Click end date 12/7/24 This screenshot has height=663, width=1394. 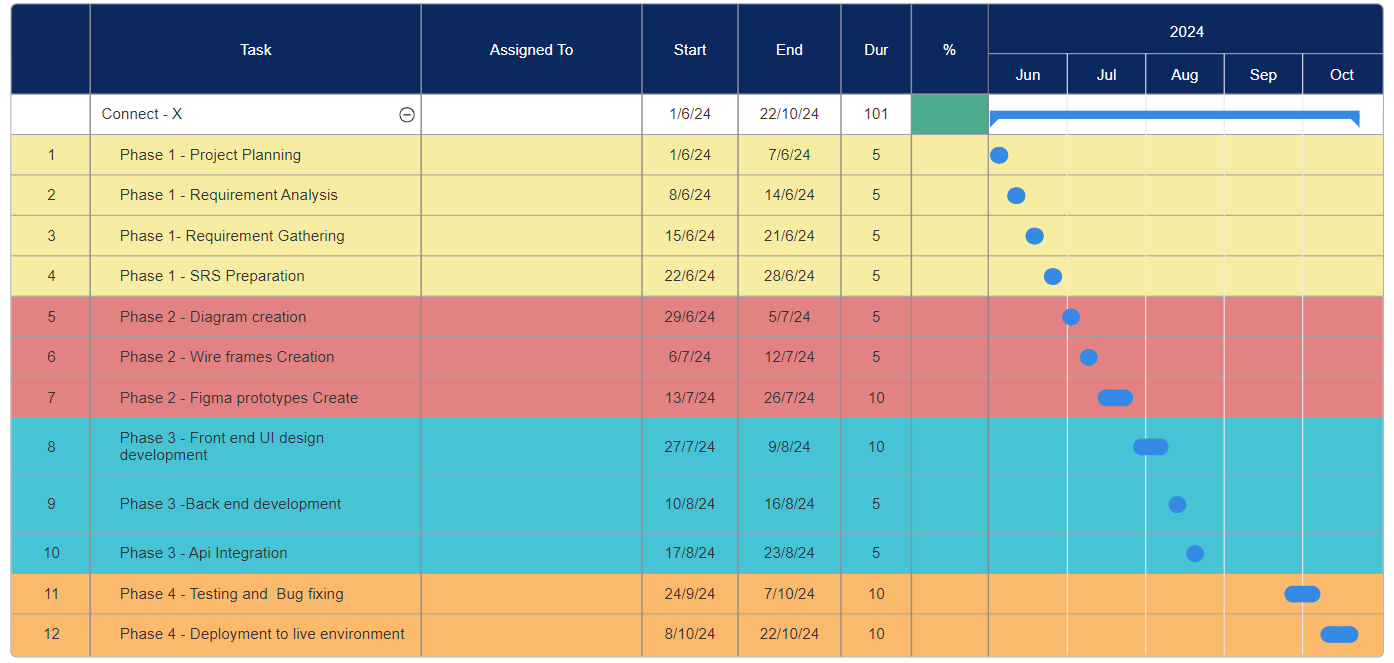click(789, 357)
